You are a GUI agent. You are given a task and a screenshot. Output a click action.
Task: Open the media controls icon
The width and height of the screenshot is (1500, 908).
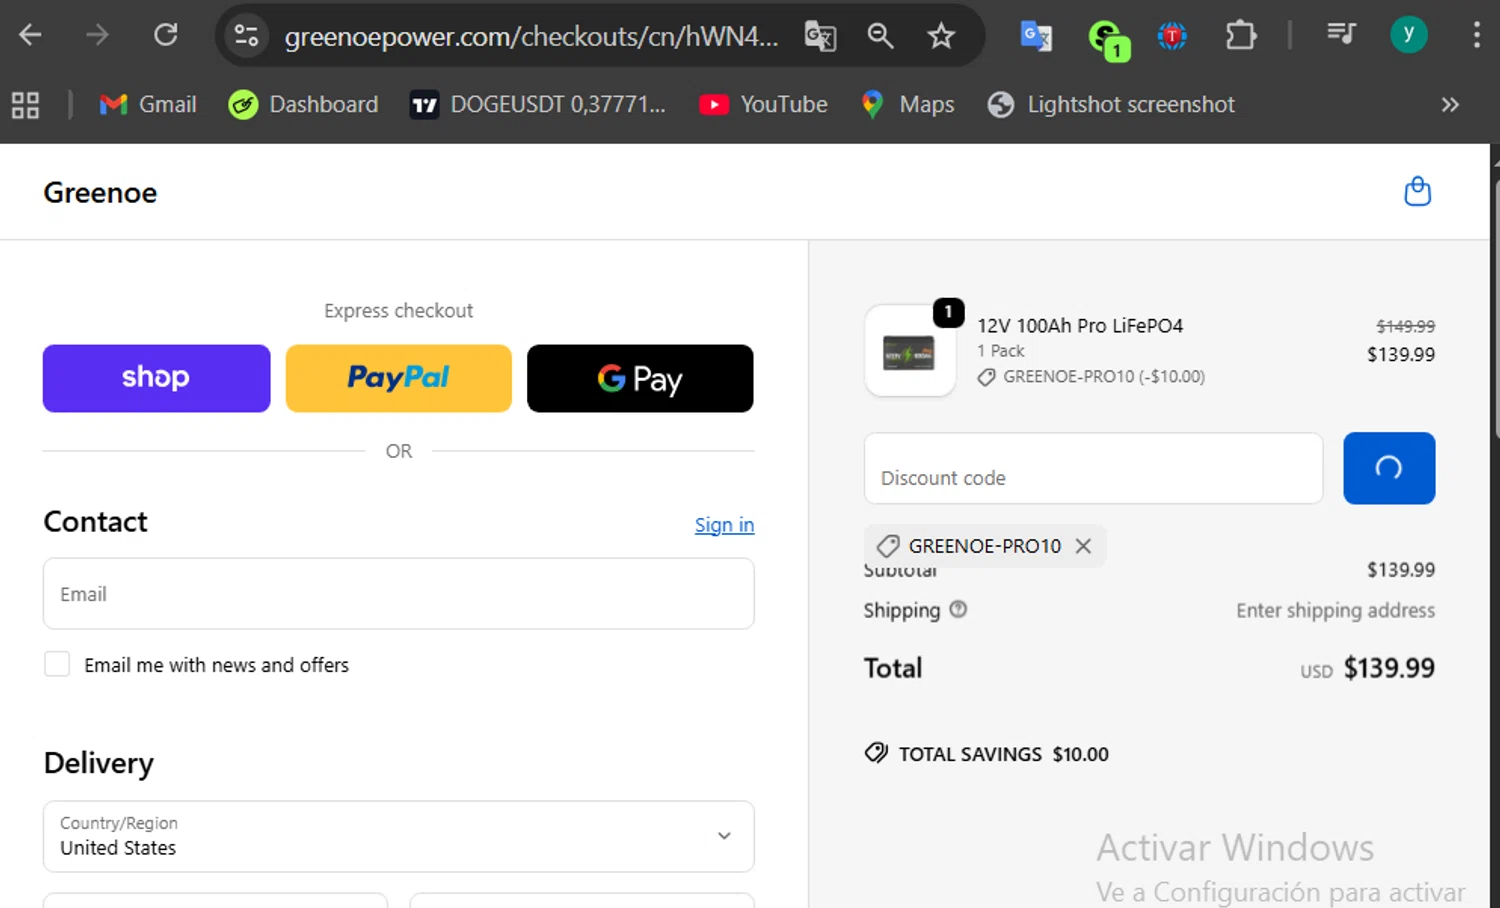pyautogui.click(x=1341, y=35)
